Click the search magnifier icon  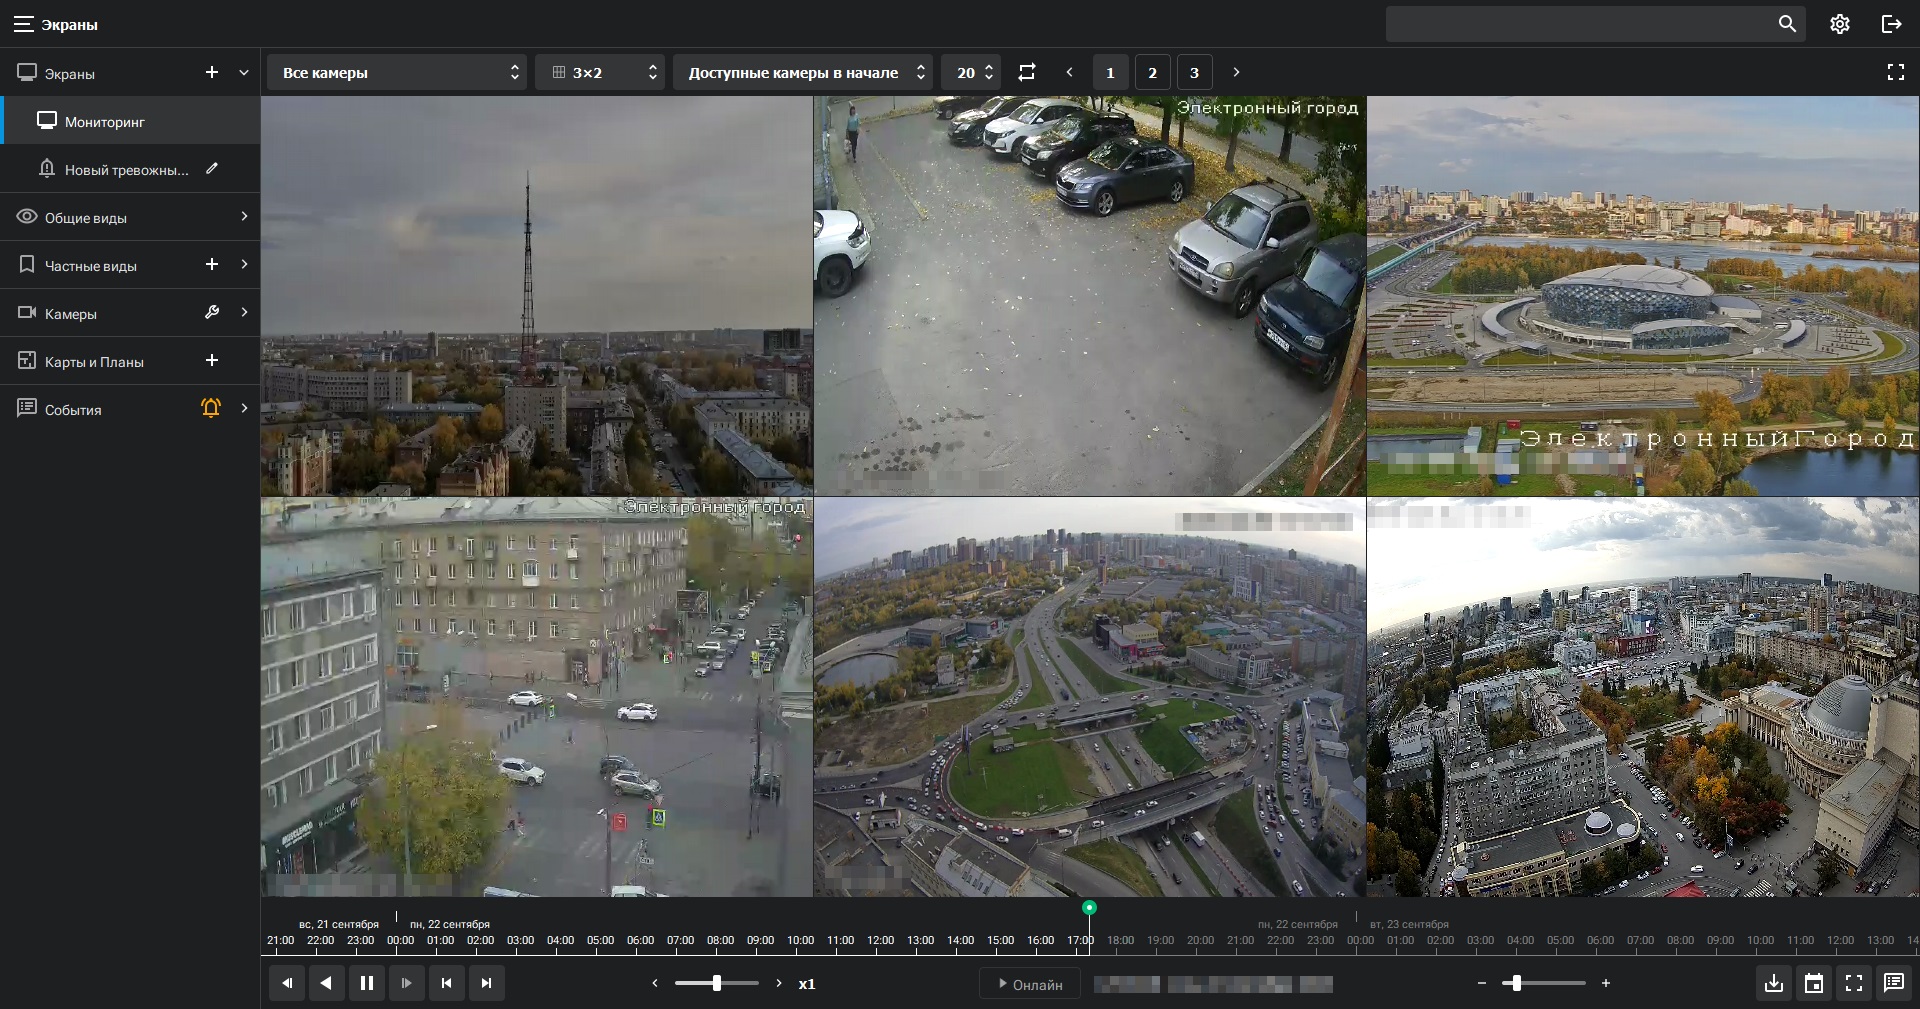(1787, 24)
